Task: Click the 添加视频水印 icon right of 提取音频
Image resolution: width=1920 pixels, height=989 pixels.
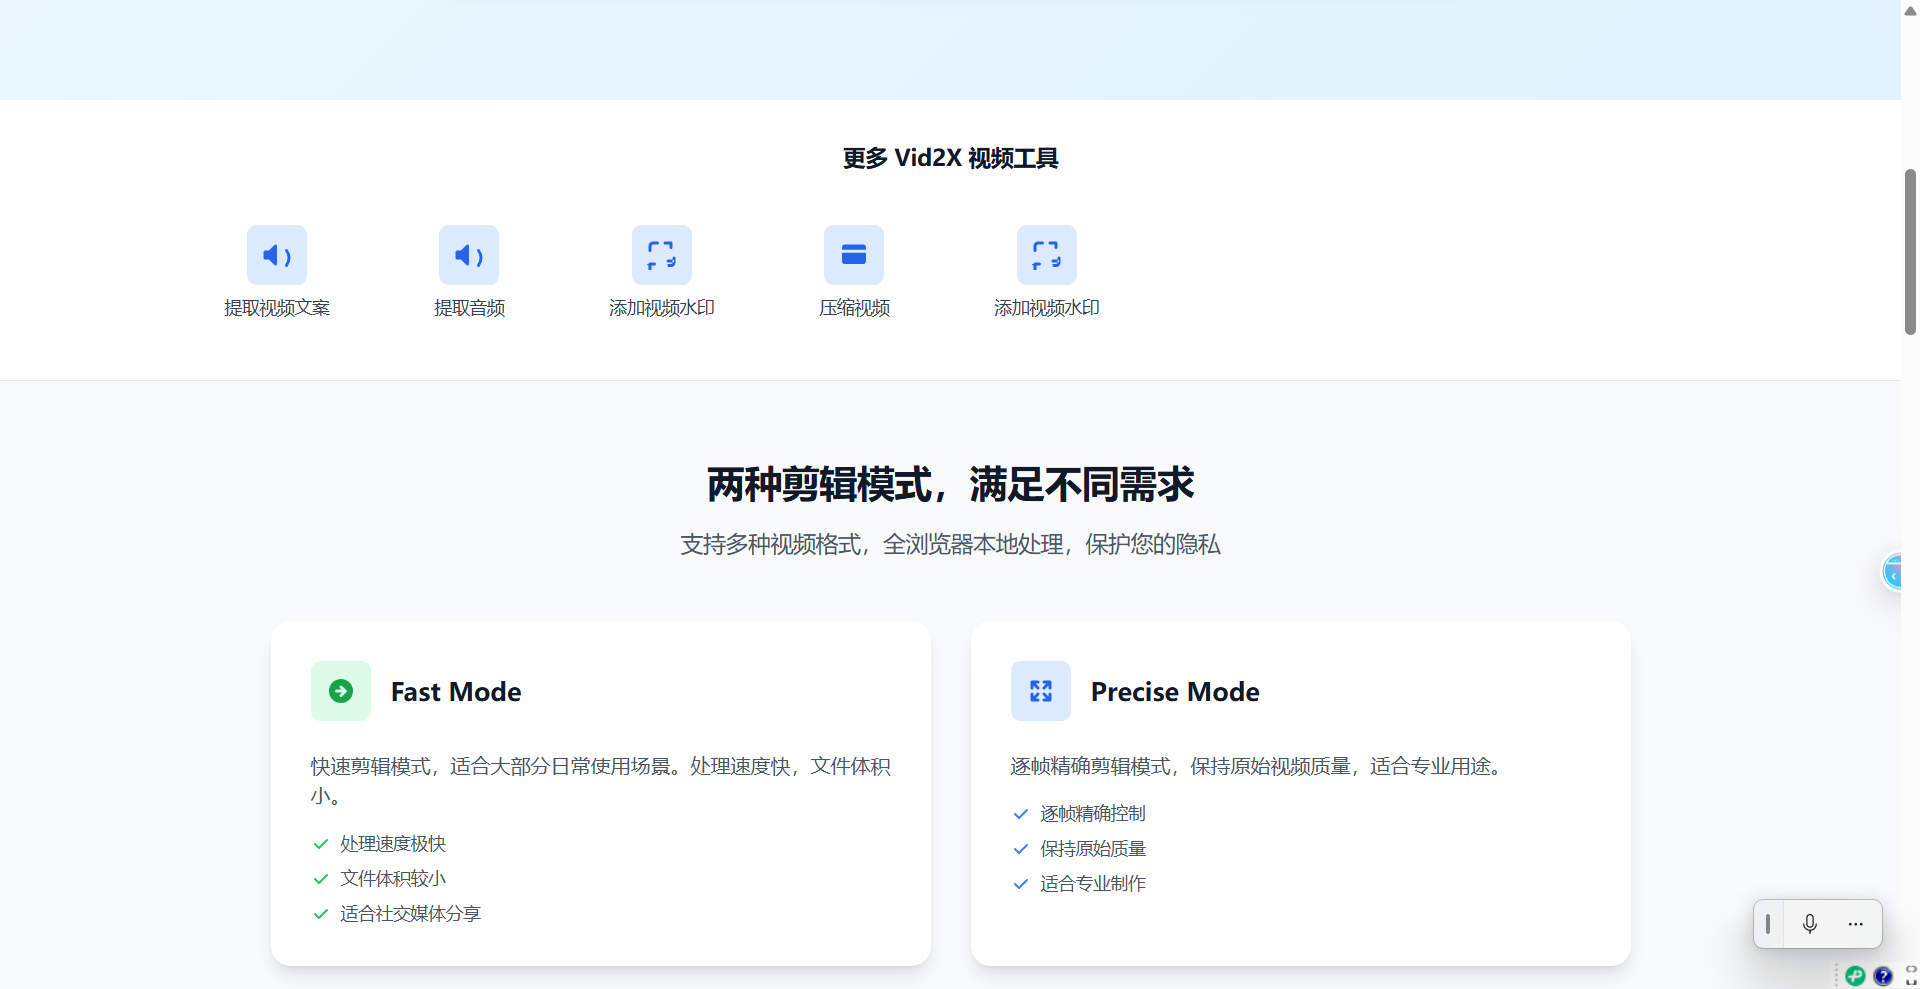Action: click(661, 255)
